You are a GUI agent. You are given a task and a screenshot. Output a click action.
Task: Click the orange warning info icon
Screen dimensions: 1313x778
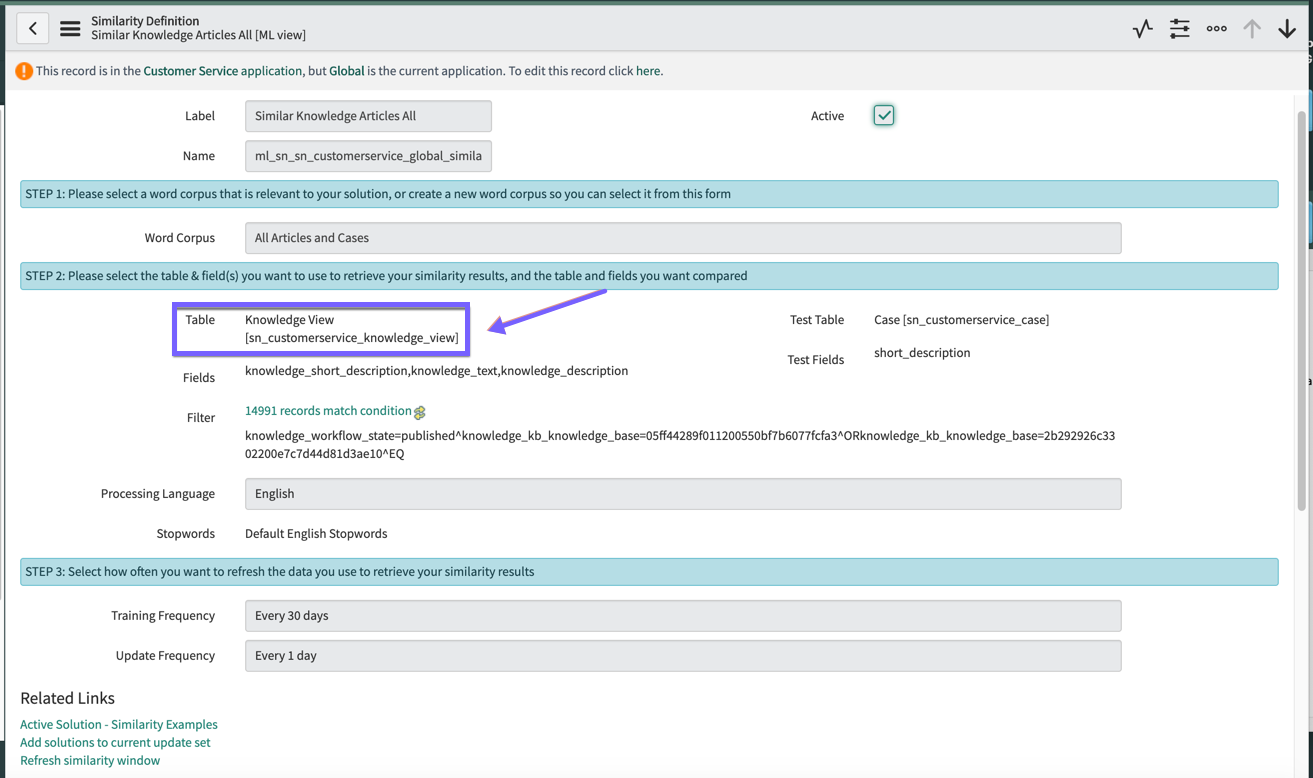[24, 71]
